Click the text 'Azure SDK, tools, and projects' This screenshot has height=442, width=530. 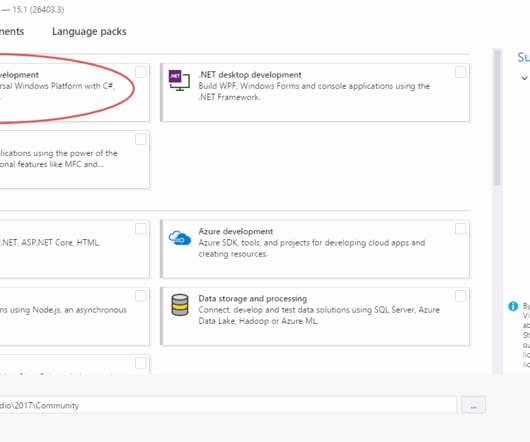point(254,243)
